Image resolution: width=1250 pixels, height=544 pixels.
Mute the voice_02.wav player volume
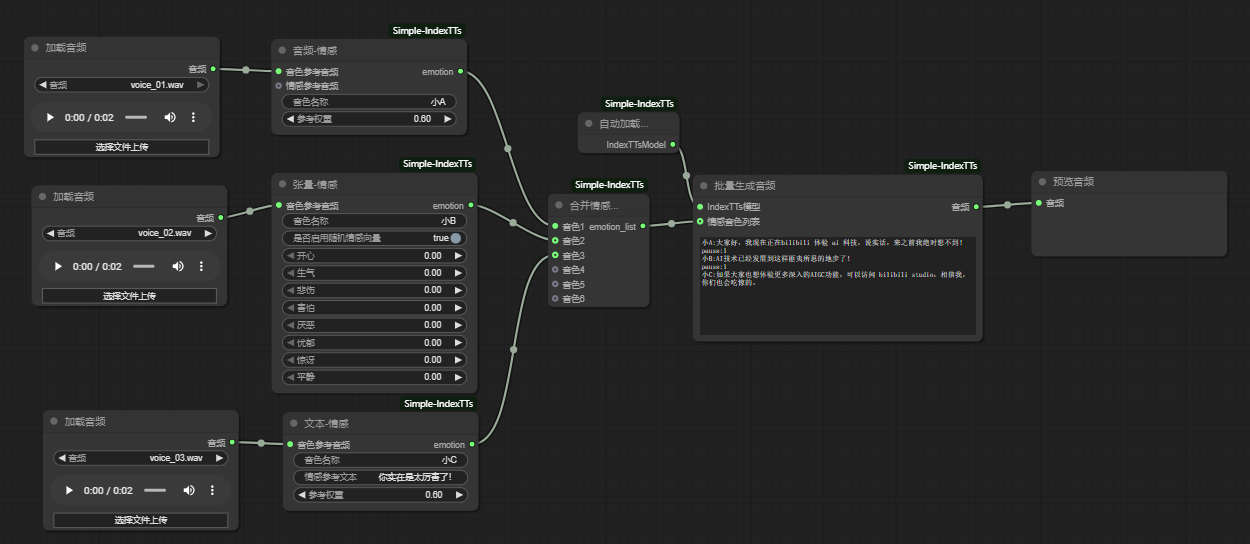[178, 267]
